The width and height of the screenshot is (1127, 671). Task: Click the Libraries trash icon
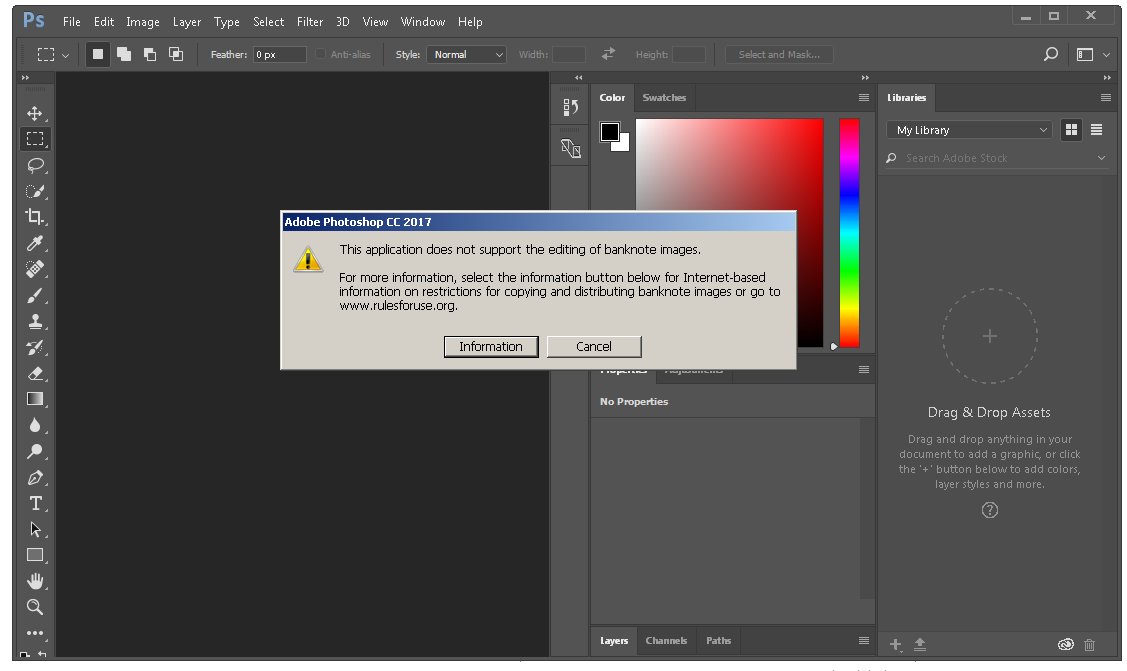(1090, 644)
